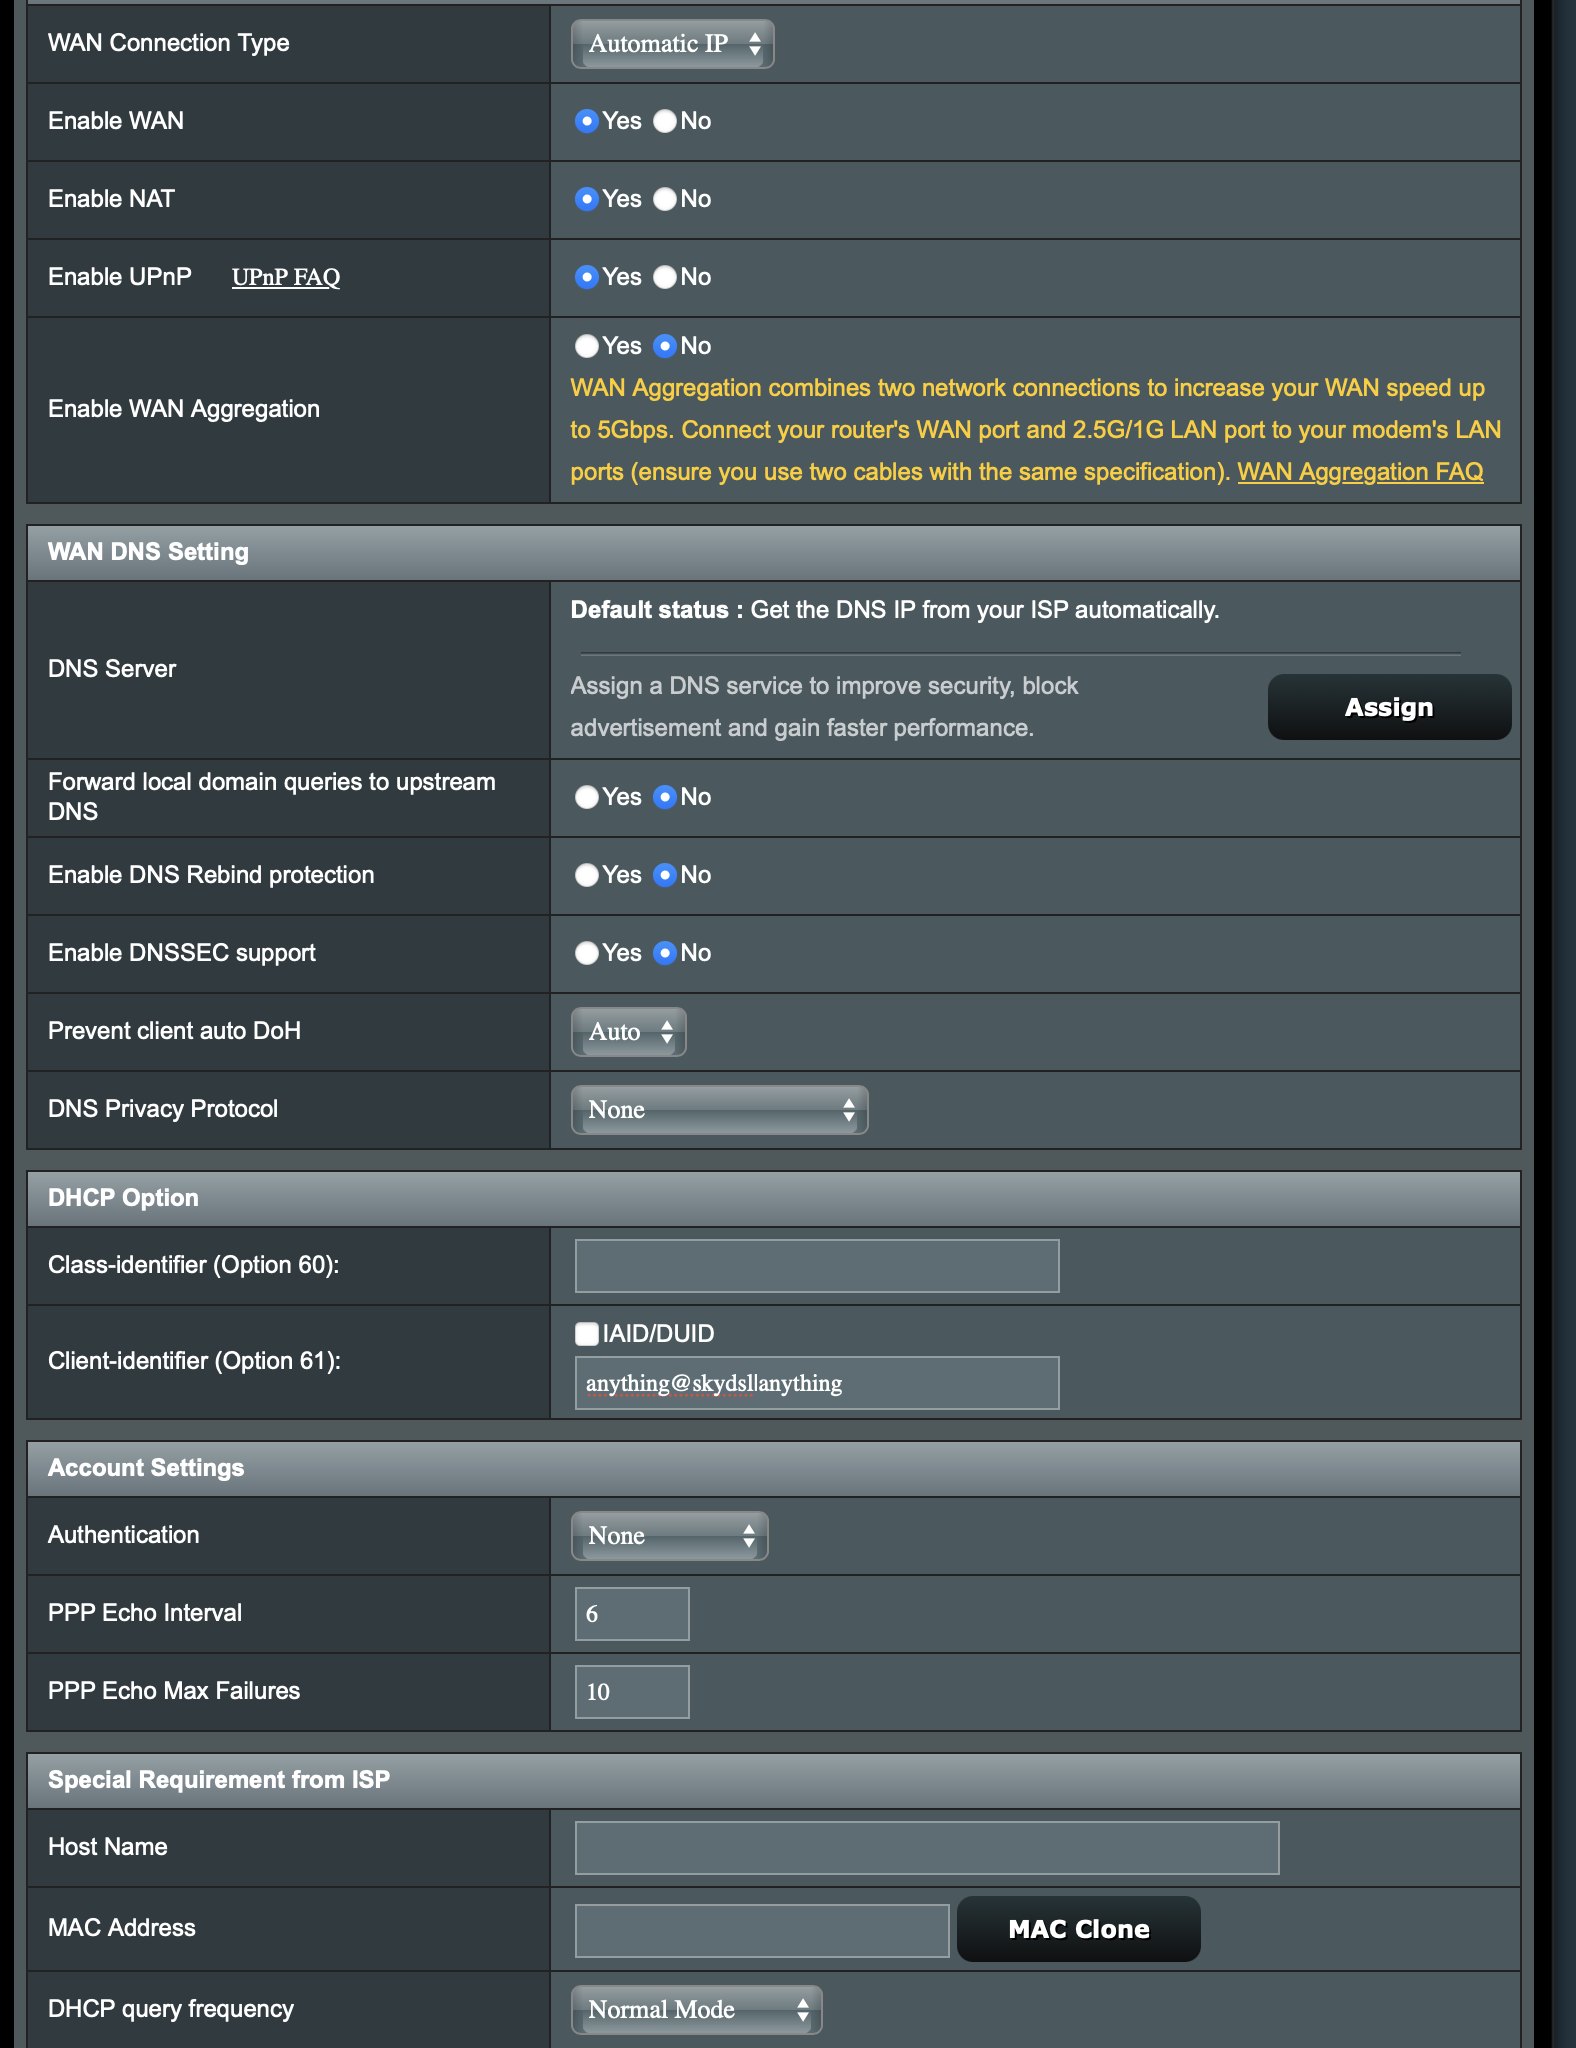
Task: Turn on DNSSEC support with Yes
Action: (587, 953)
